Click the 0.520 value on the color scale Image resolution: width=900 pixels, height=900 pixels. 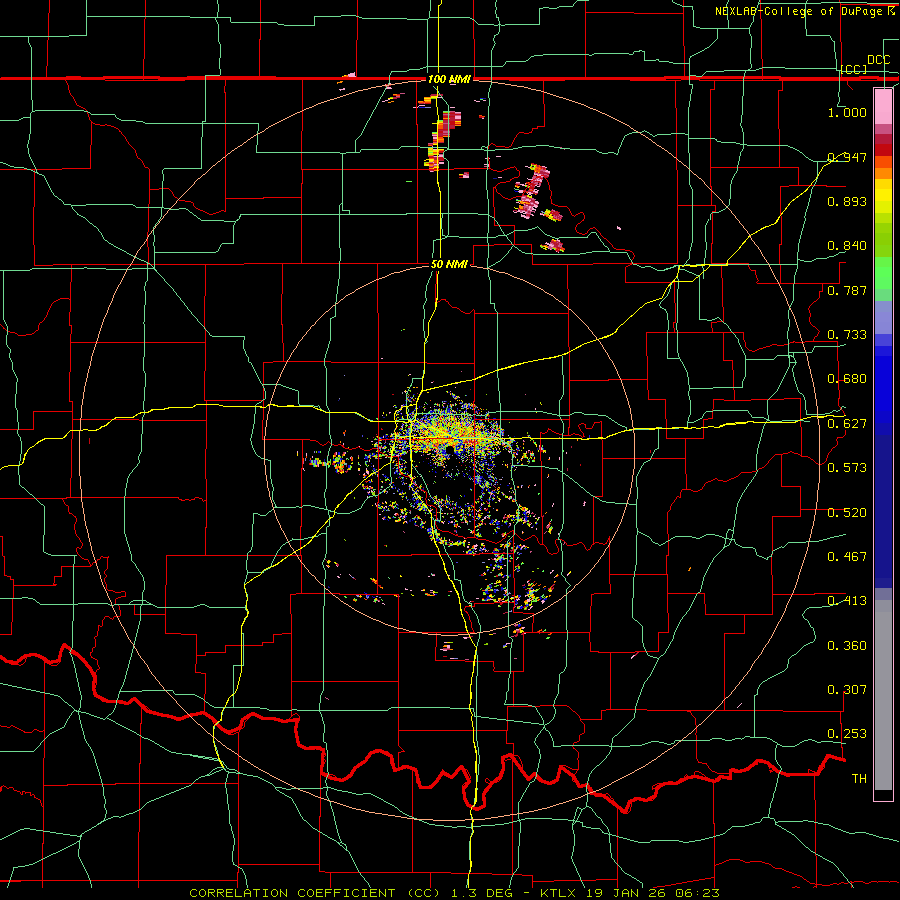847,513
